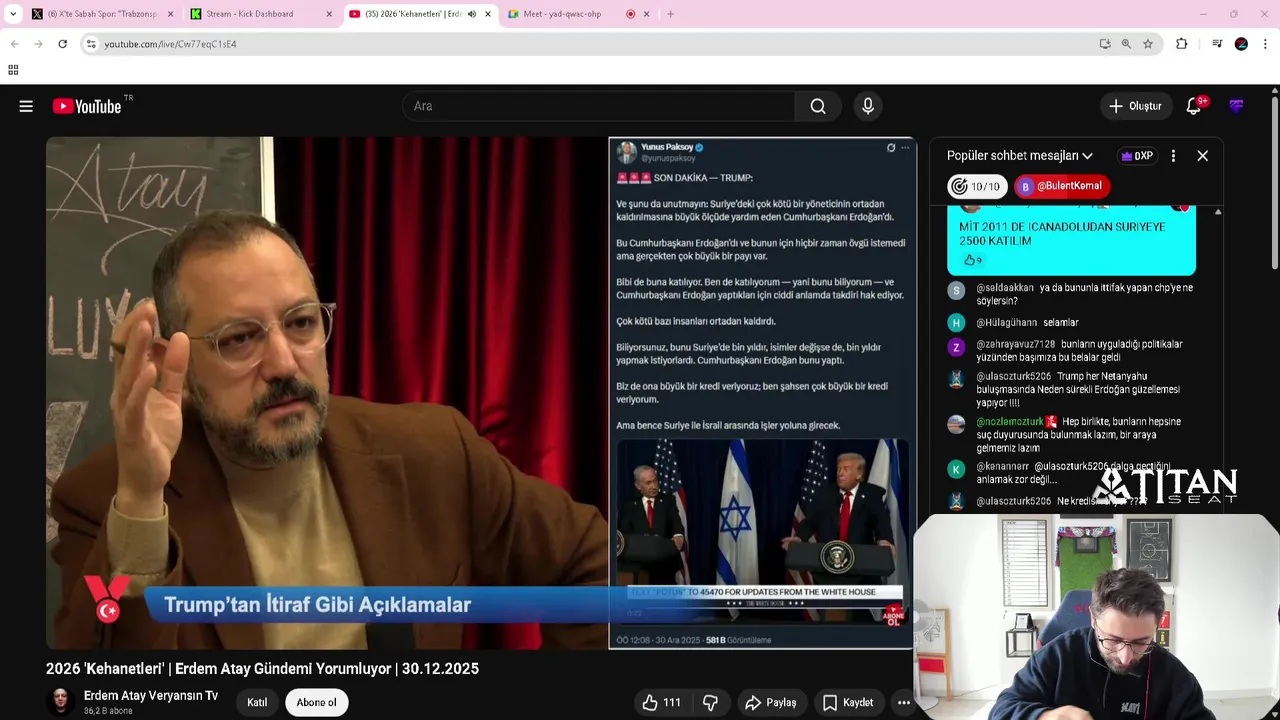The image size is (1280, 720).
Task: Select the @seldaakkan chat username
Action: [x=1005, y=288]
